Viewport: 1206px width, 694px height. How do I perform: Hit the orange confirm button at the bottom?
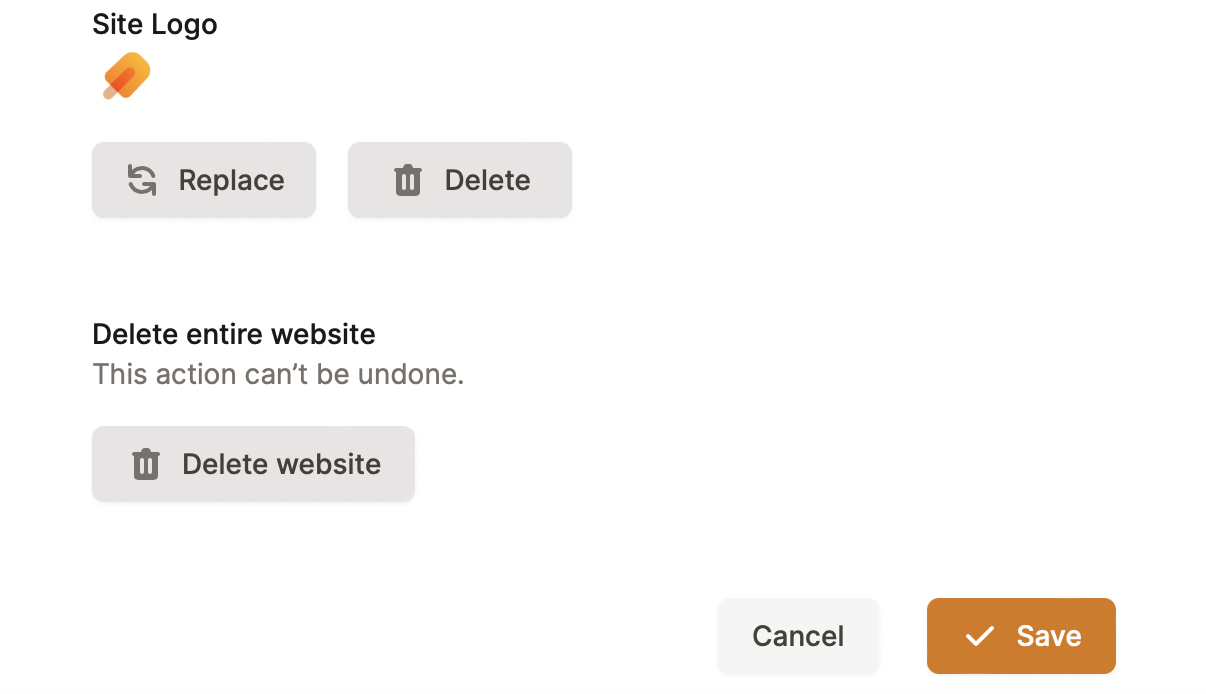pyautogui.click(x=1021, y=636)
